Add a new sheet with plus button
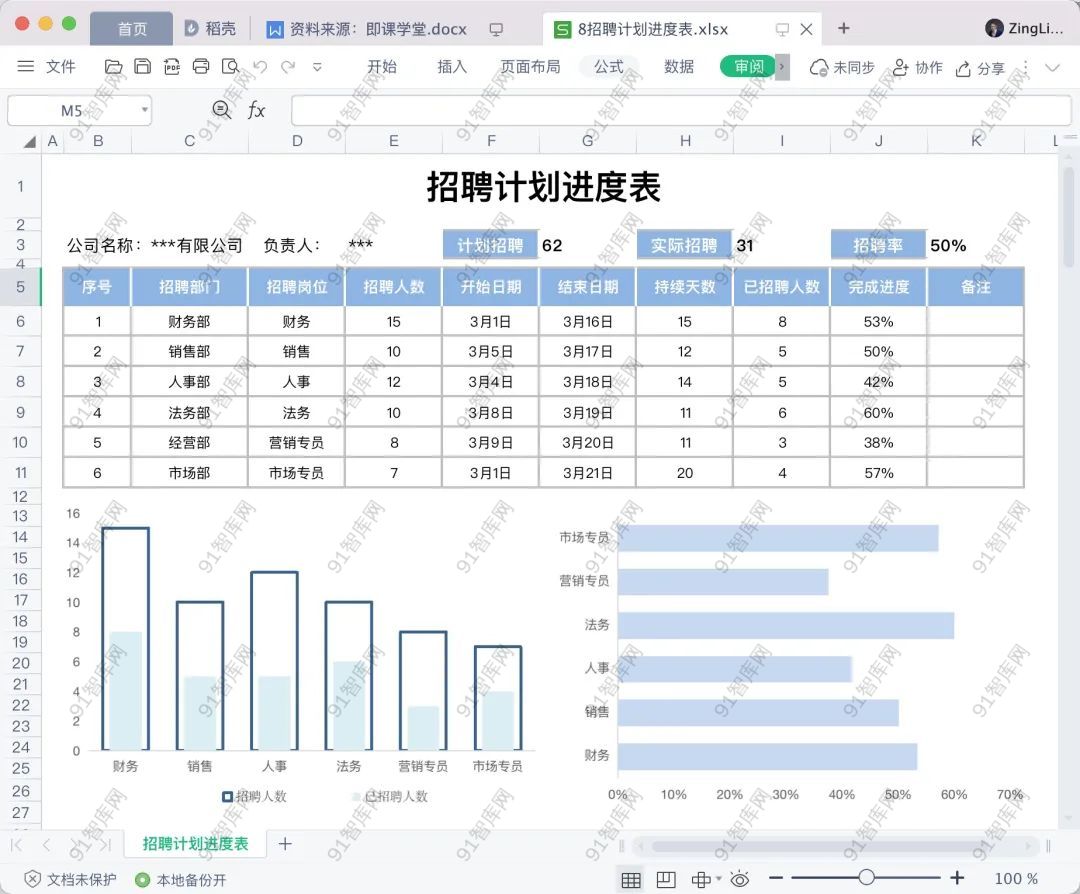The width and height of the screenshot is (1080, 894). pos(285,844)
